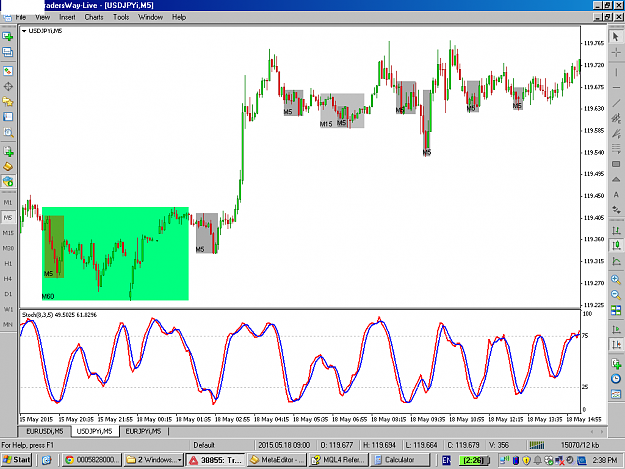Open the Terminal panel icon

[x=8, y=117]
